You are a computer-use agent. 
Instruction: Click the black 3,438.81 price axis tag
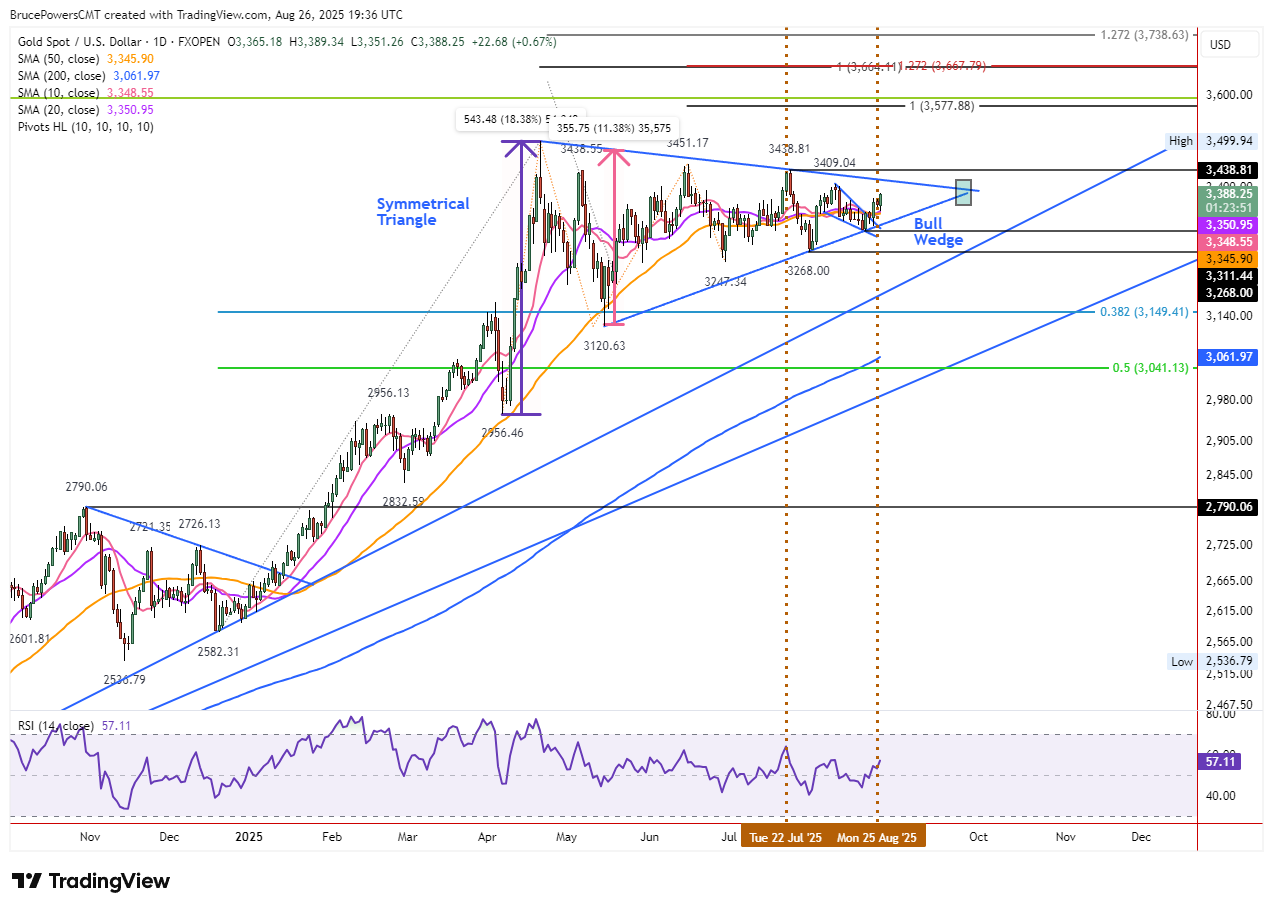tap(1229, 171)
